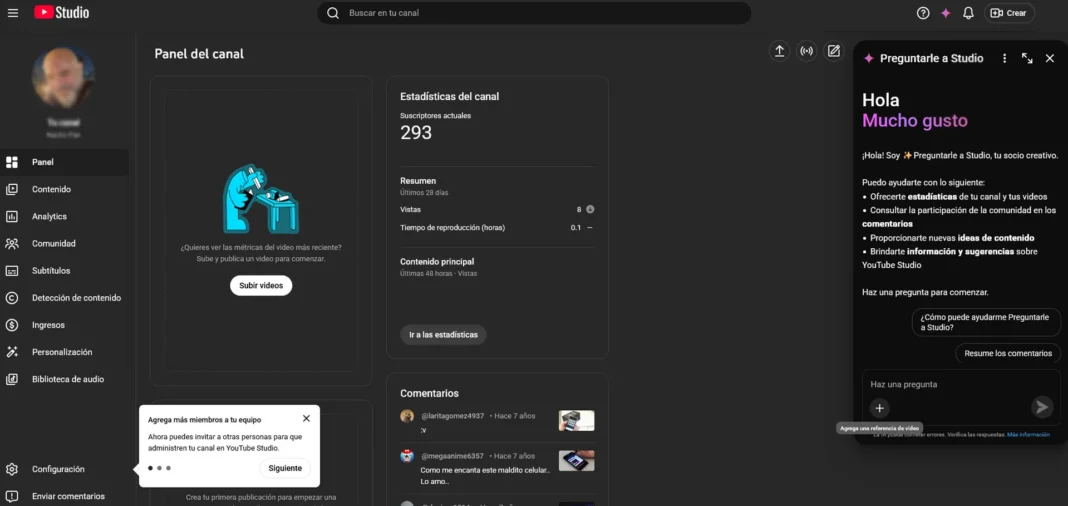Focus the Buscar en tu canal search field

534,13
